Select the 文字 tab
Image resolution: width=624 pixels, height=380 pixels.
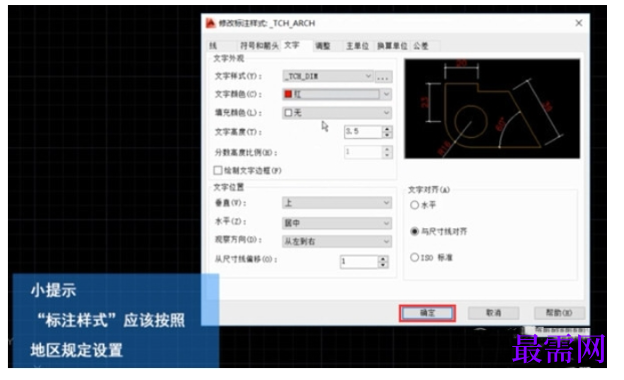[292, 45]
